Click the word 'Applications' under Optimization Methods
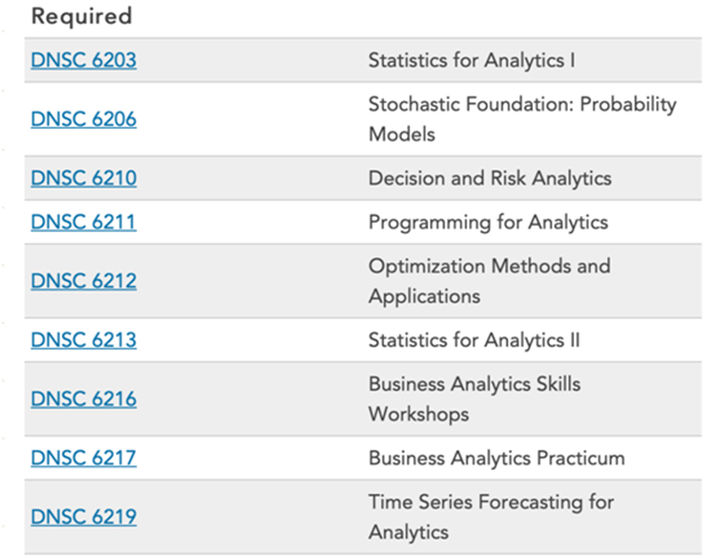 click(424, 296)
